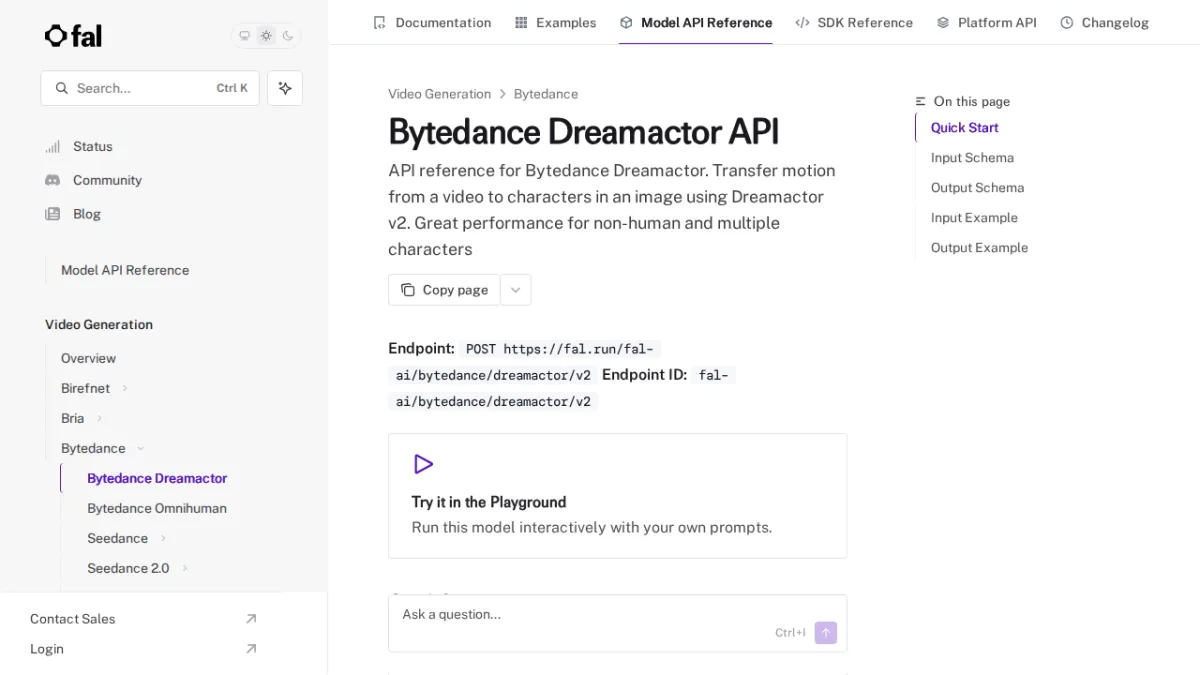This screenshot has height=675, width=1200.
Task: Click the Examples grid icon
Action: click(x=521, y=22)
